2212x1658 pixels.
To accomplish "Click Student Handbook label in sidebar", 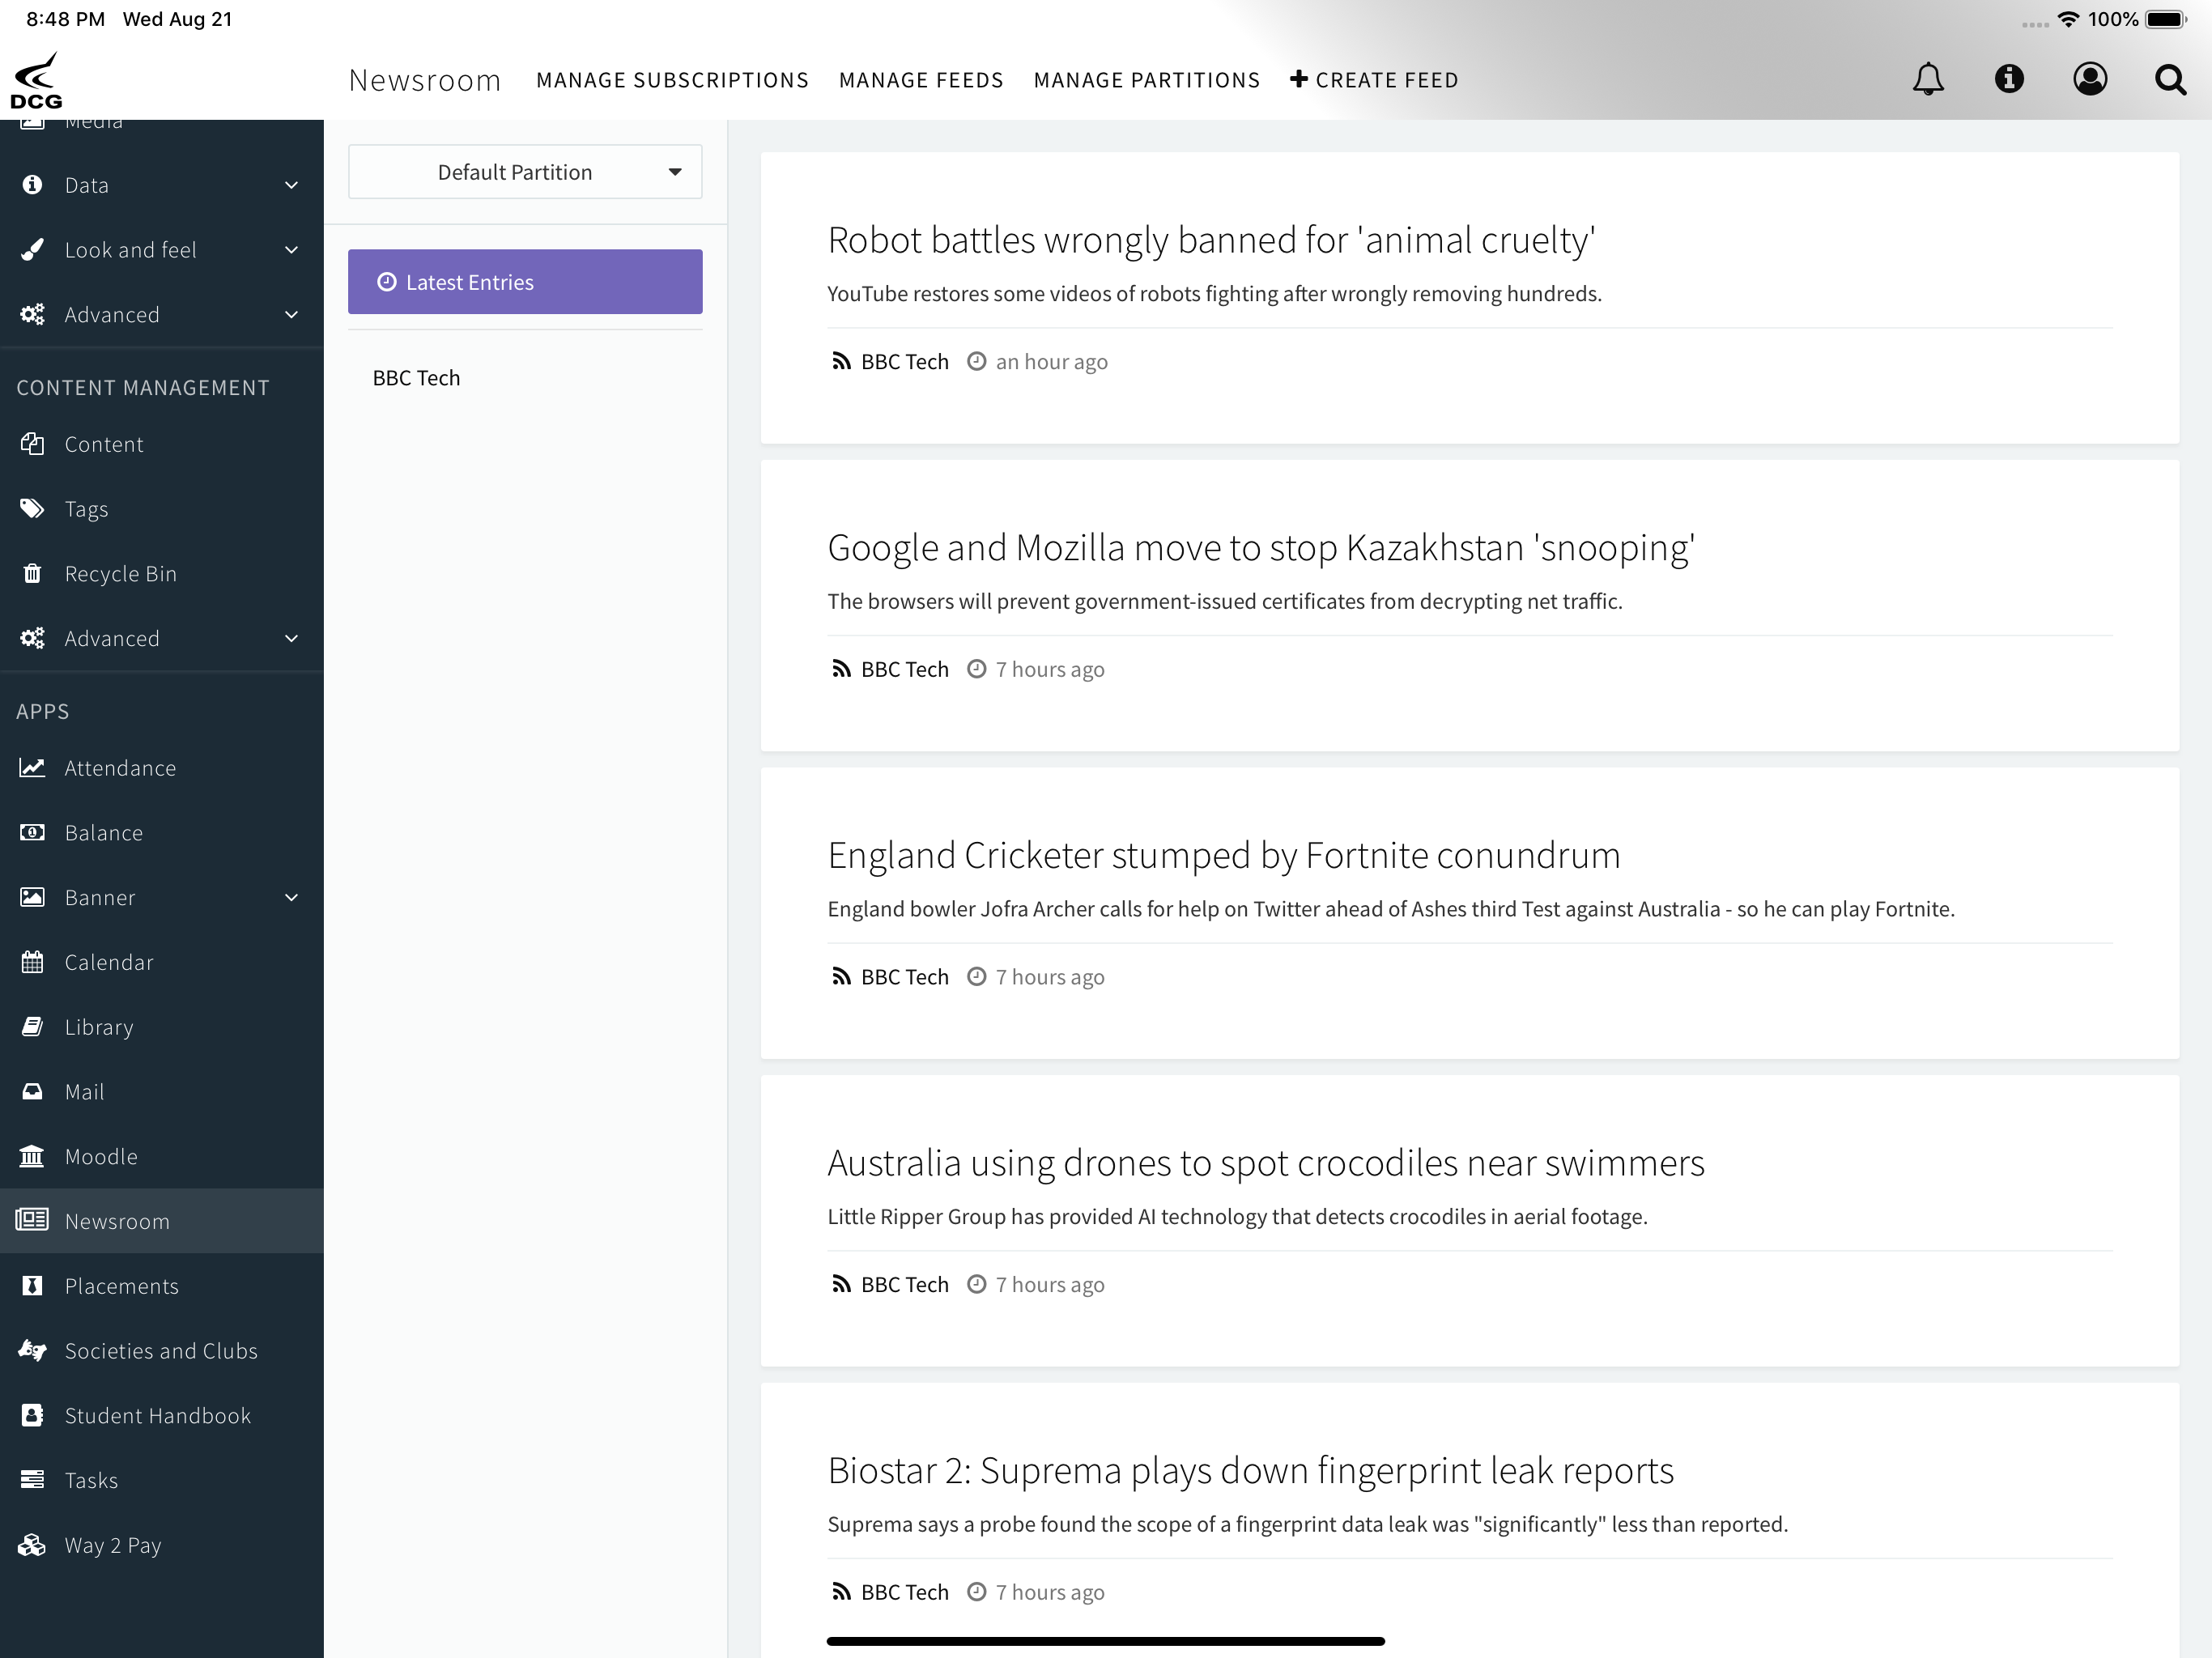I will pyautogui.click(x=158, y=1416).
